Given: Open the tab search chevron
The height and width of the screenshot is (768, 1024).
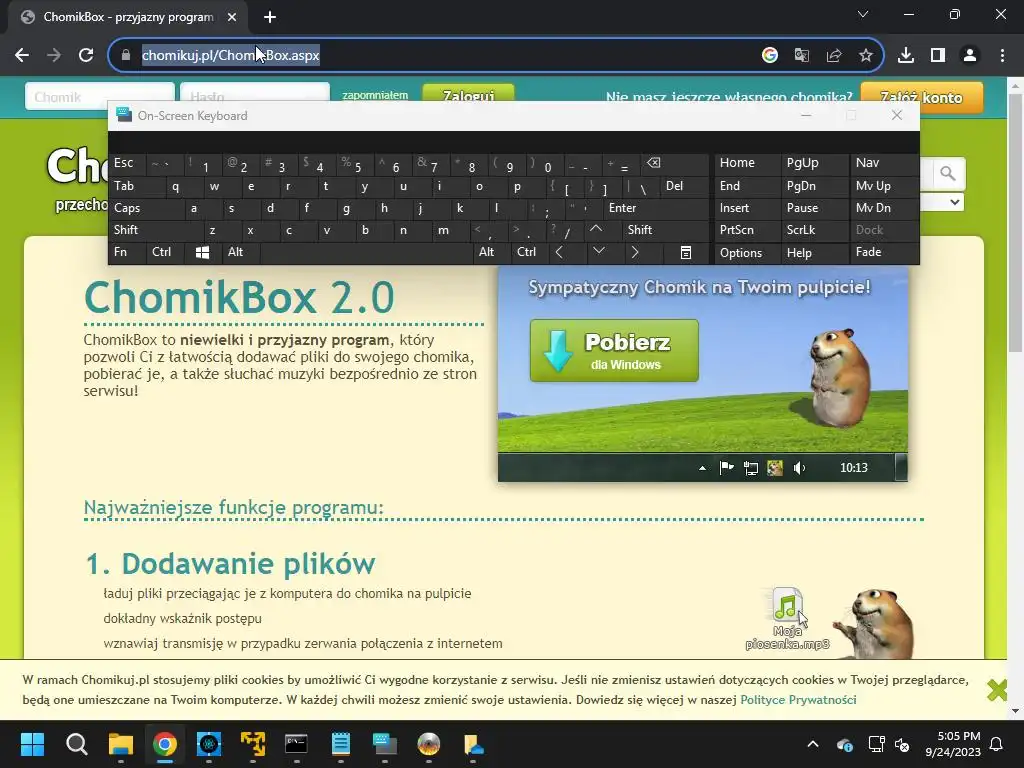Looking at the screenshot, I should click(x=863, y=14).
